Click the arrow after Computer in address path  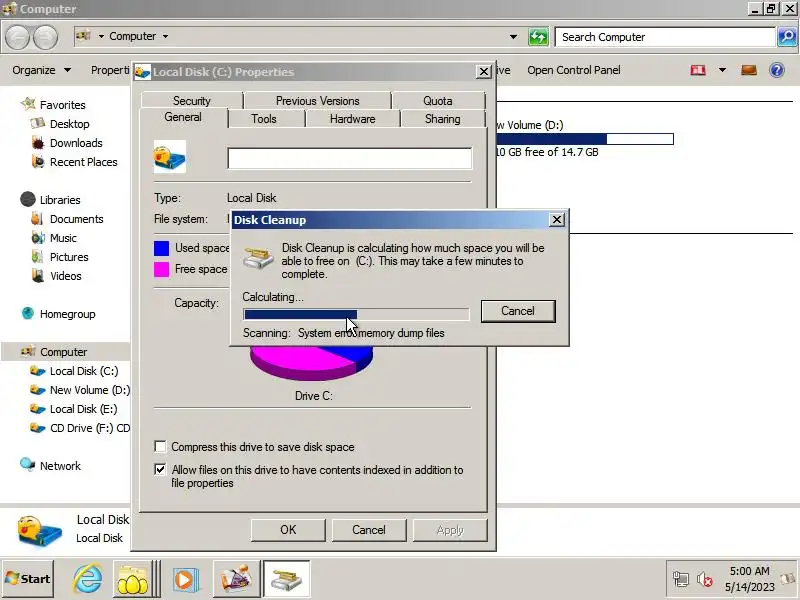click(165, 36)
